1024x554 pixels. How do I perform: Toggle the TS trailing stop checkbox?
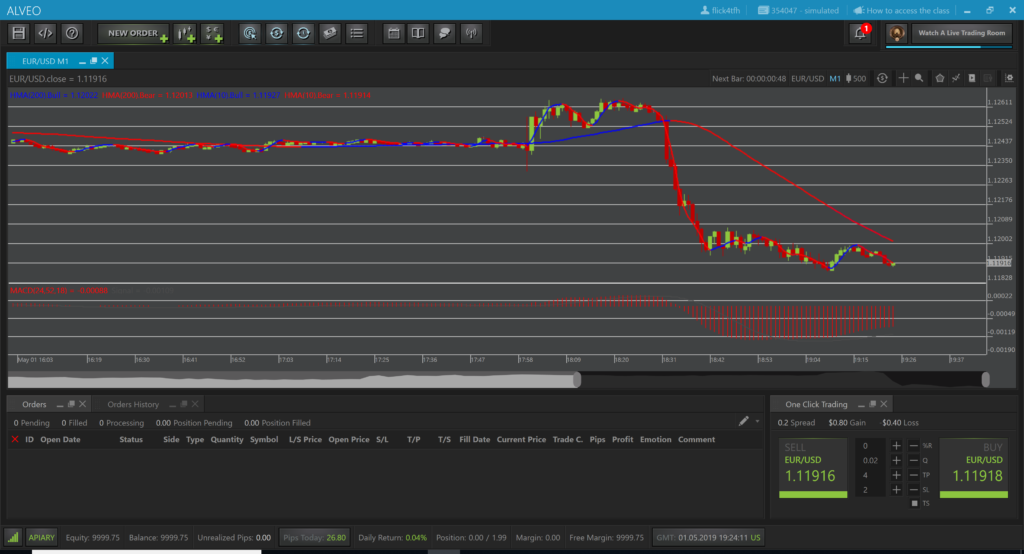pyautogui.click(x=913, y=502)
